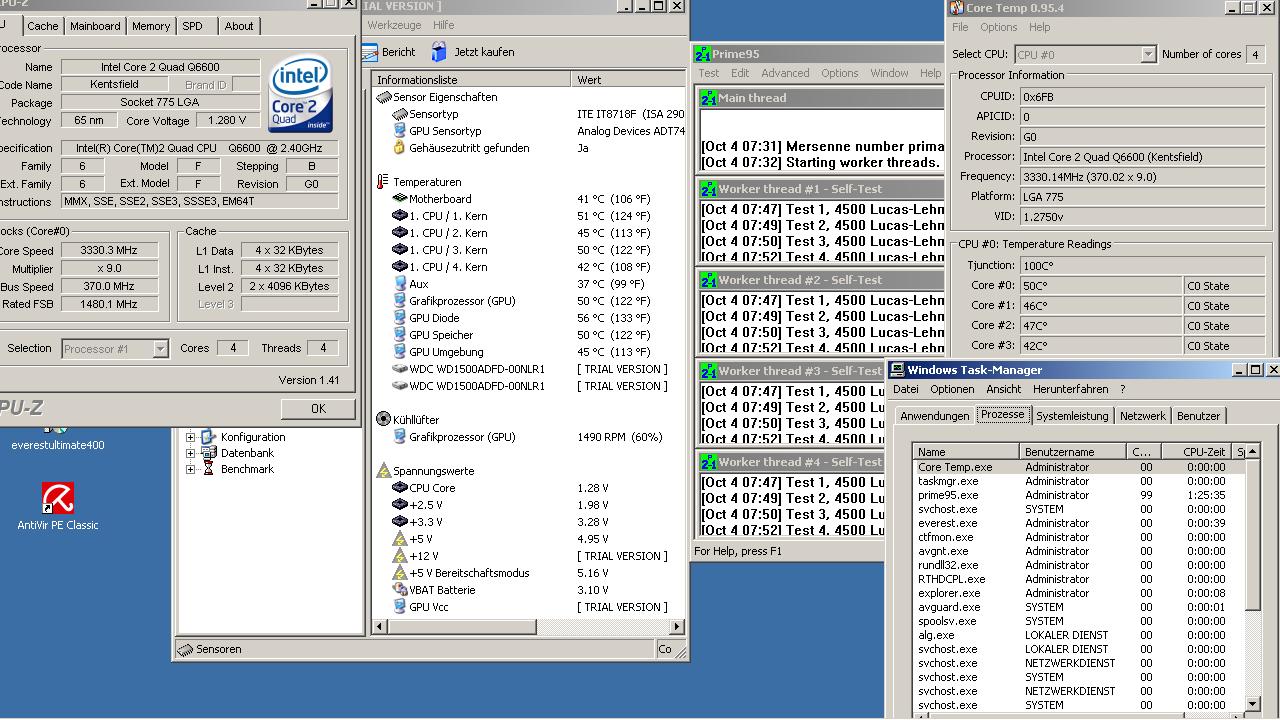Switch to Anwendungen tab in Task-Manager
The width and height of the screenshot is (1280, 720).
click(x=935, y=416)
